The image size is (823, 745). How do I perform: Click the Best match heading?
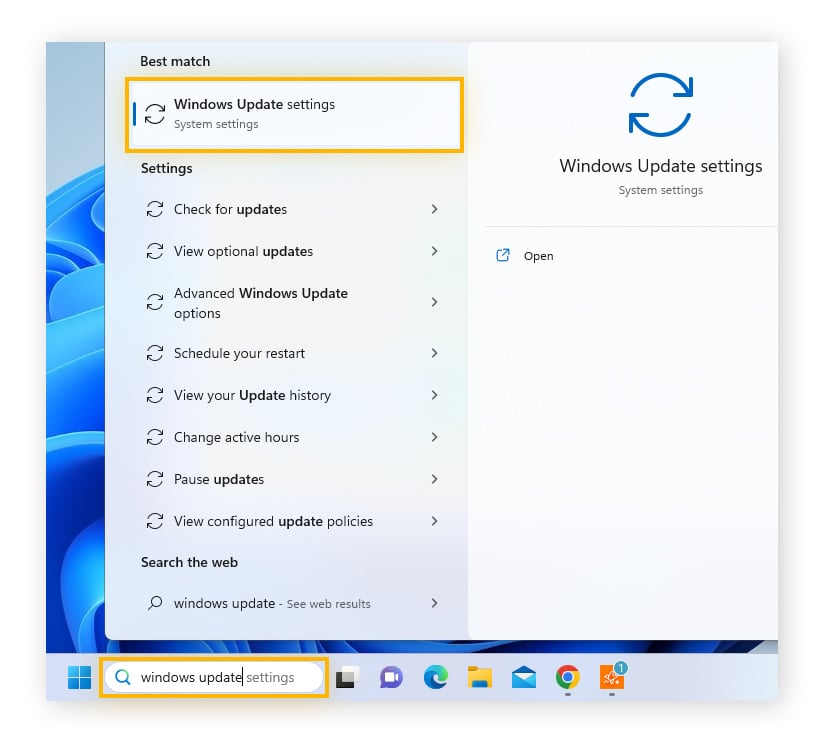(175, 61)
